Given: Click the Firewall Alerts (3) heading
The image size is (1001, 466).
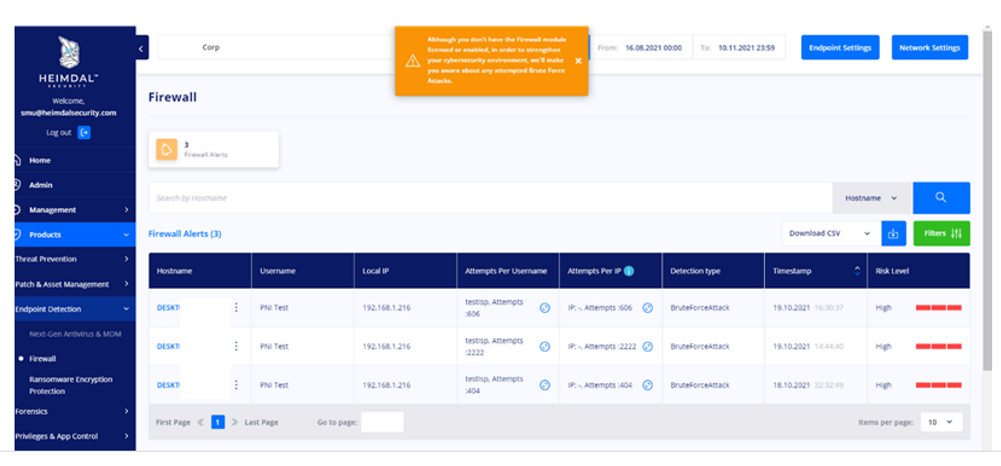Looking at the screenshot, I should [184, 234].
